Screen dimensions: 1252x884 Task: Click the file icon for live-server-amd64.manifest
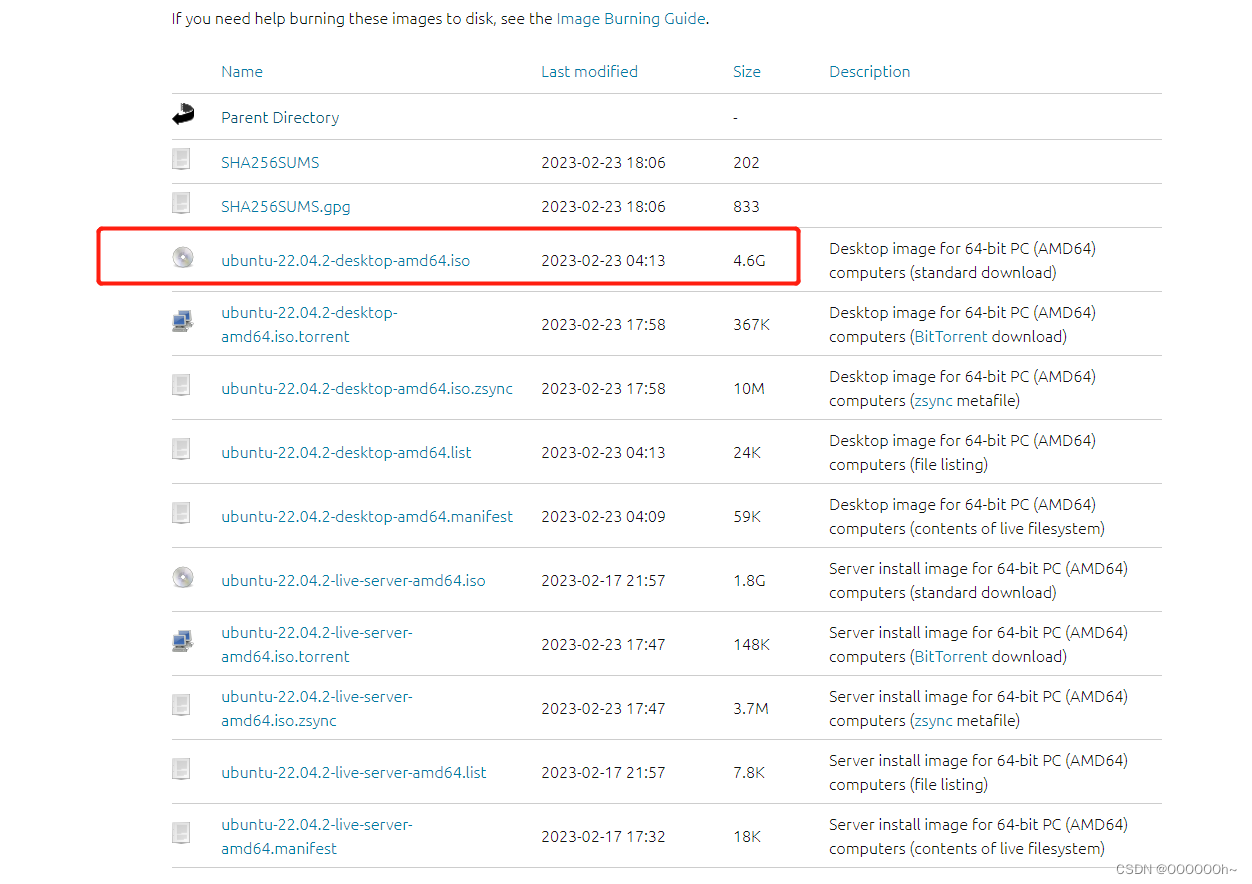click(x=181, y=833)
